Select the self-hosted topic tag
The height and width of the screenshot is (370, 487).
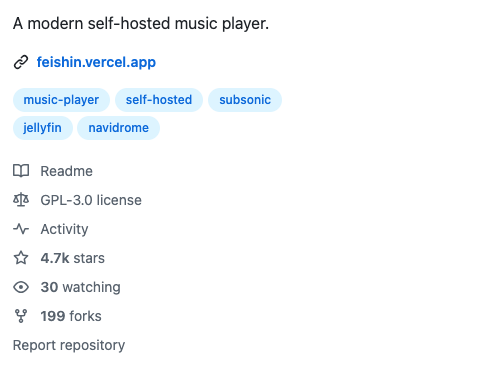point(159,100)
